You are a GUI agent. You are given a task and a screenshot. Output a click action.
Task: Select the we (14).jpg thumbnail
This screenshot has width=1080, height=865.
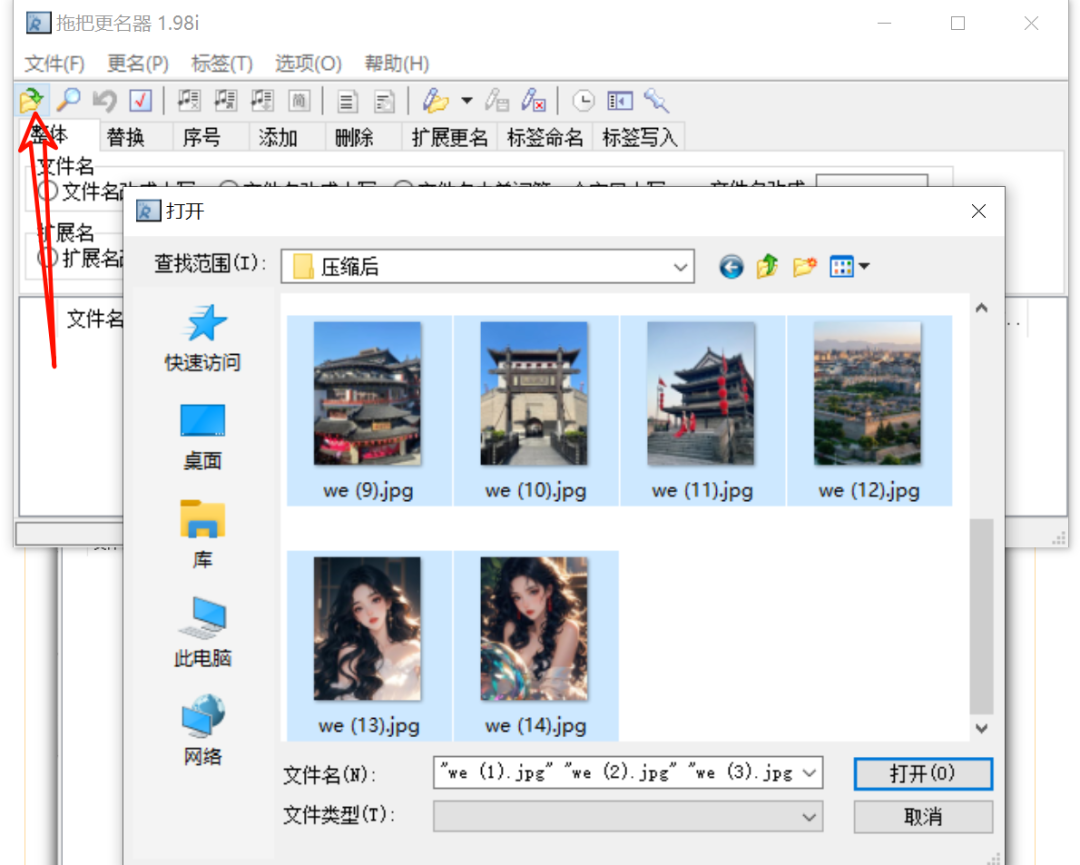535,646
